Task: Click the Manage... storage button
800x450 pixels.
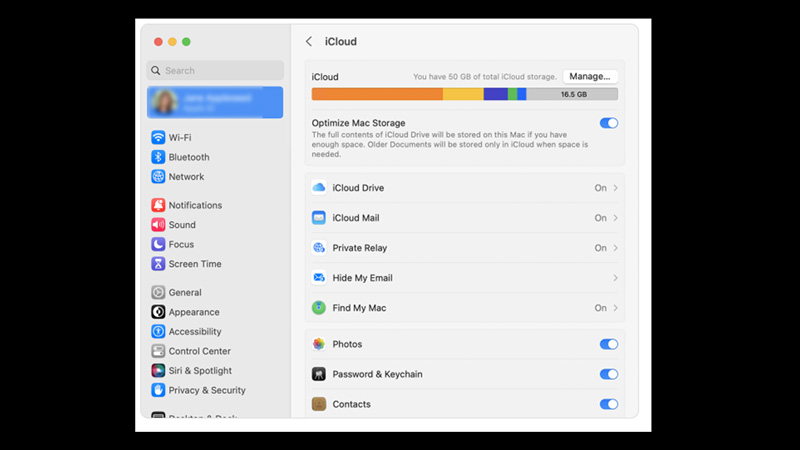Action: click(590, 77)
